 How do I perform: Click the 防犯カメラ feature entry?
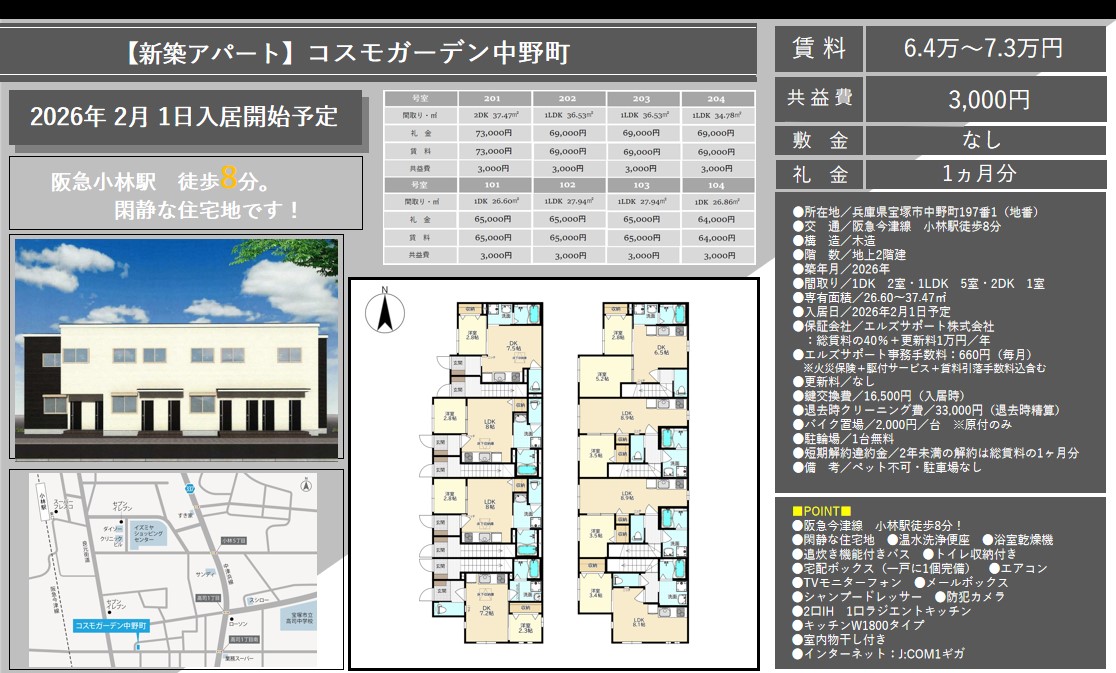tap(973, 597)
